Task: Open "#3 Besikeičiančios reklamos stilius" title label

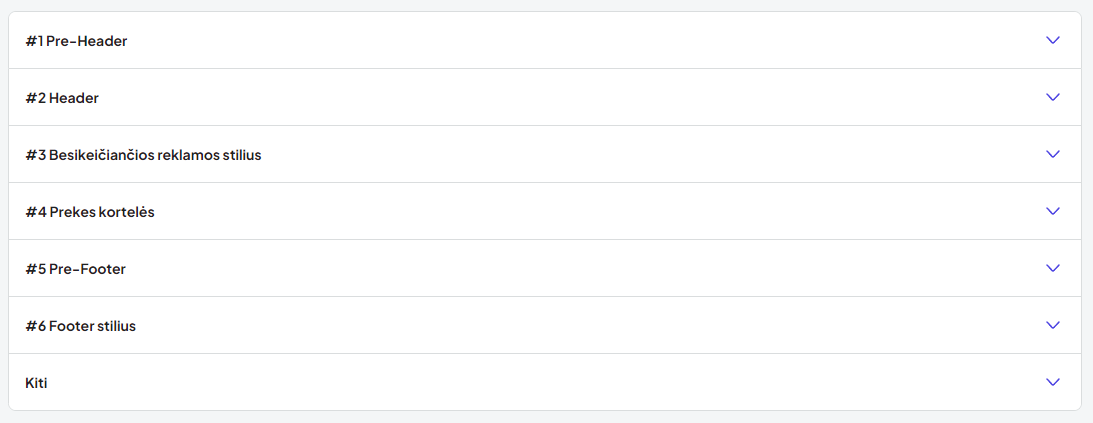Action: click(x=144, y=155)
